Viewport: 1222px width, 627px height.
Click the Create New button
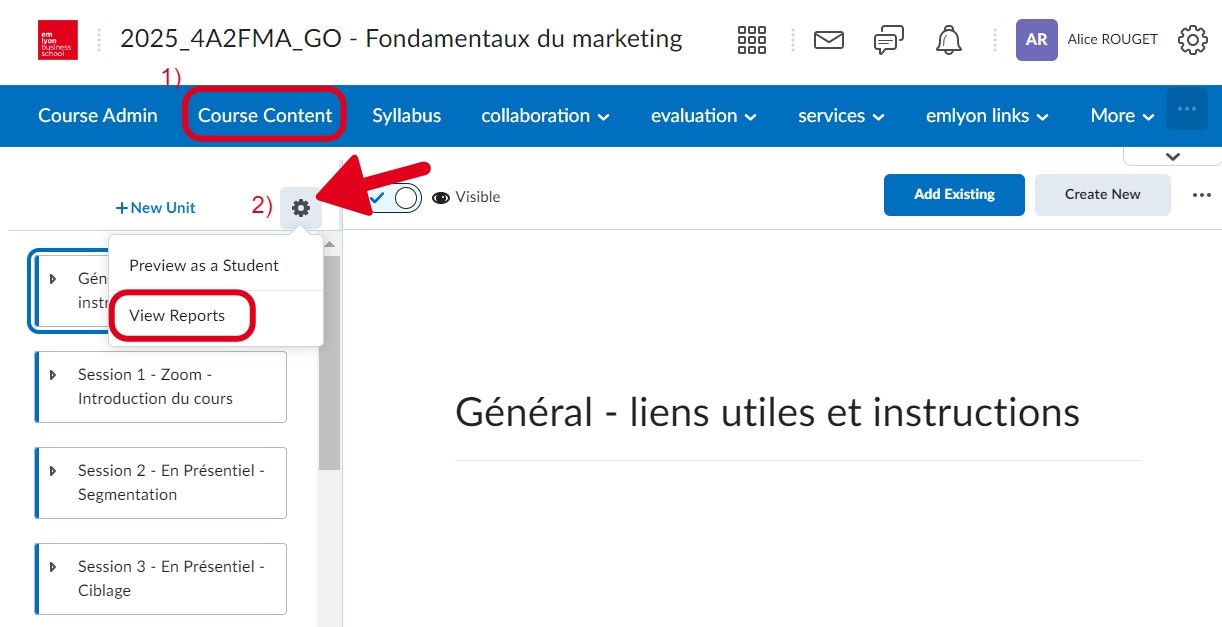1102,195
